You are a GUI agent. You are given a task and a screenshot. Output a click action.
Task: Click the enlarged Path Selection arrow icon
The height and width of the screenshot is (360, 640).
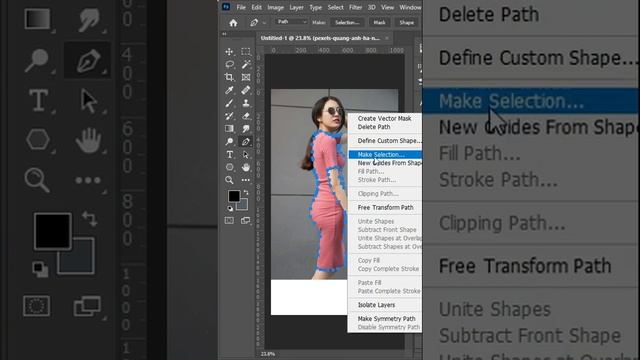coord(89,101)
